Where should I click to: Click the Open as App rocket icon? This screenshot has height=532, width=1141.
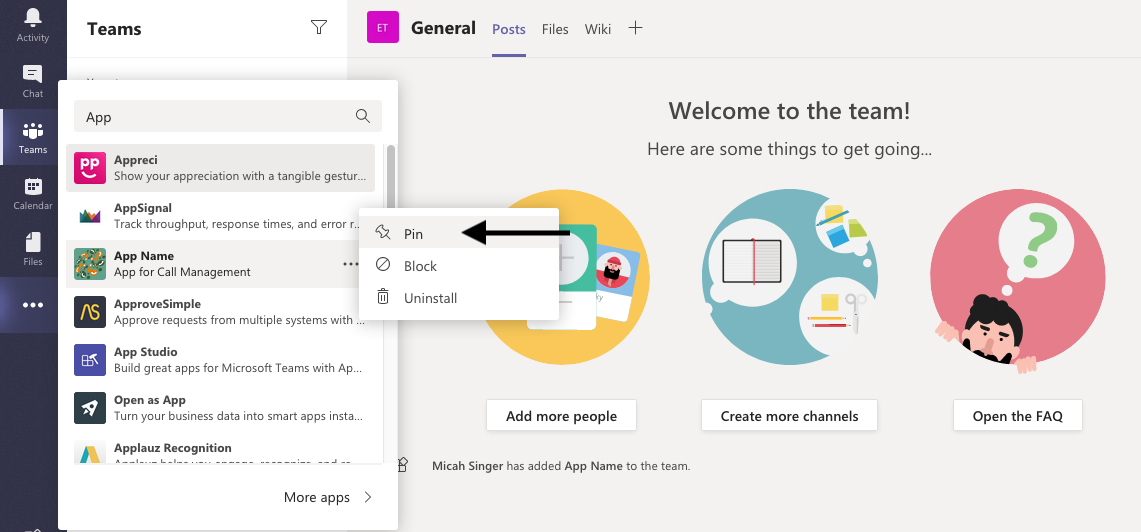[x=90, y=408]
